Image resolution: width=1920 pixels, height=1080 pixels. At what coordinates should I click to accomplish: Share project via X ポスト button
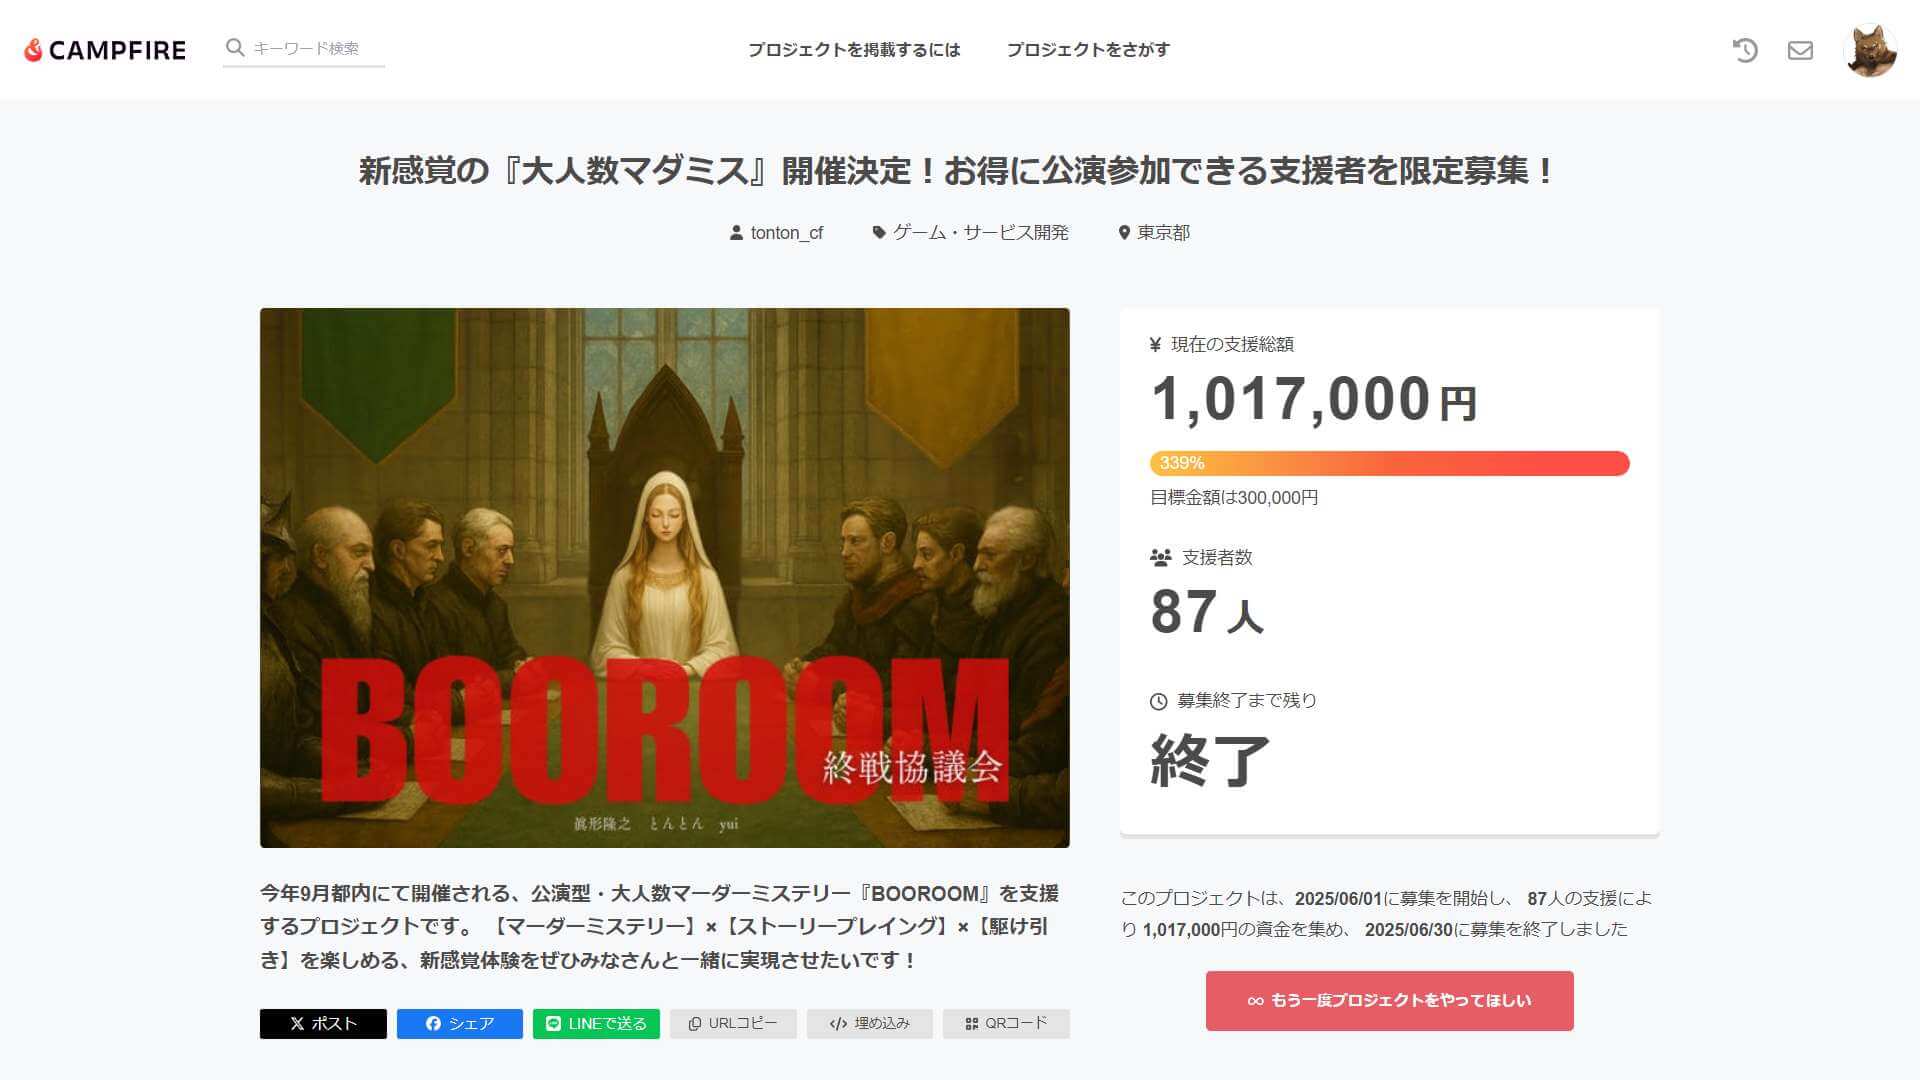[323, 1024]
